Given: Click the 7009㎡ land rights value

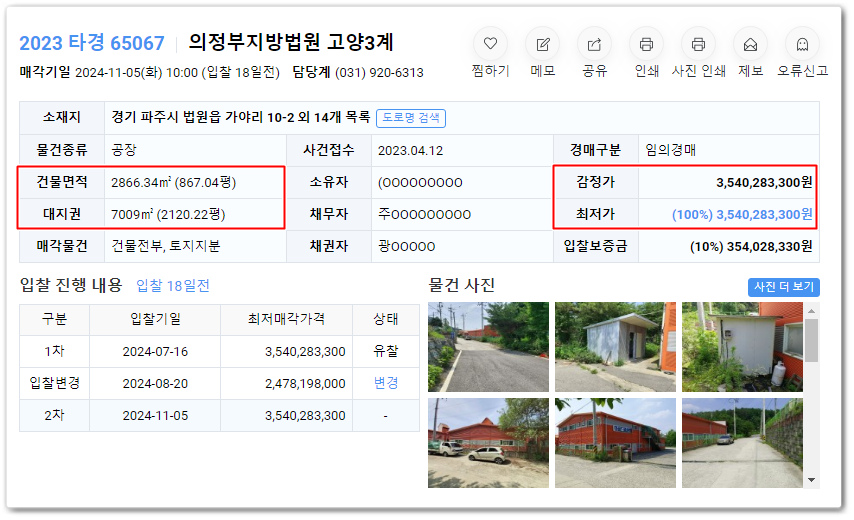Looking at the screenshot, I should (x=168, y=214).
